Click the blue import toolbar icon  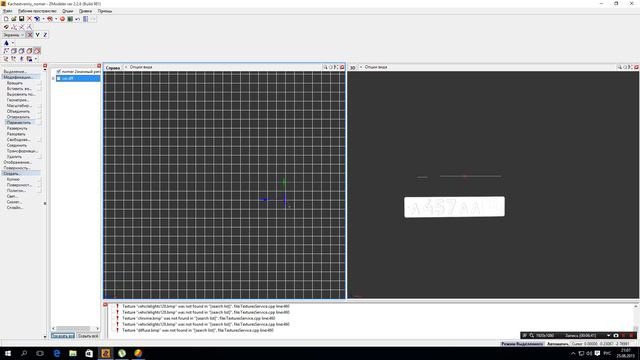[x=37, y=19]
